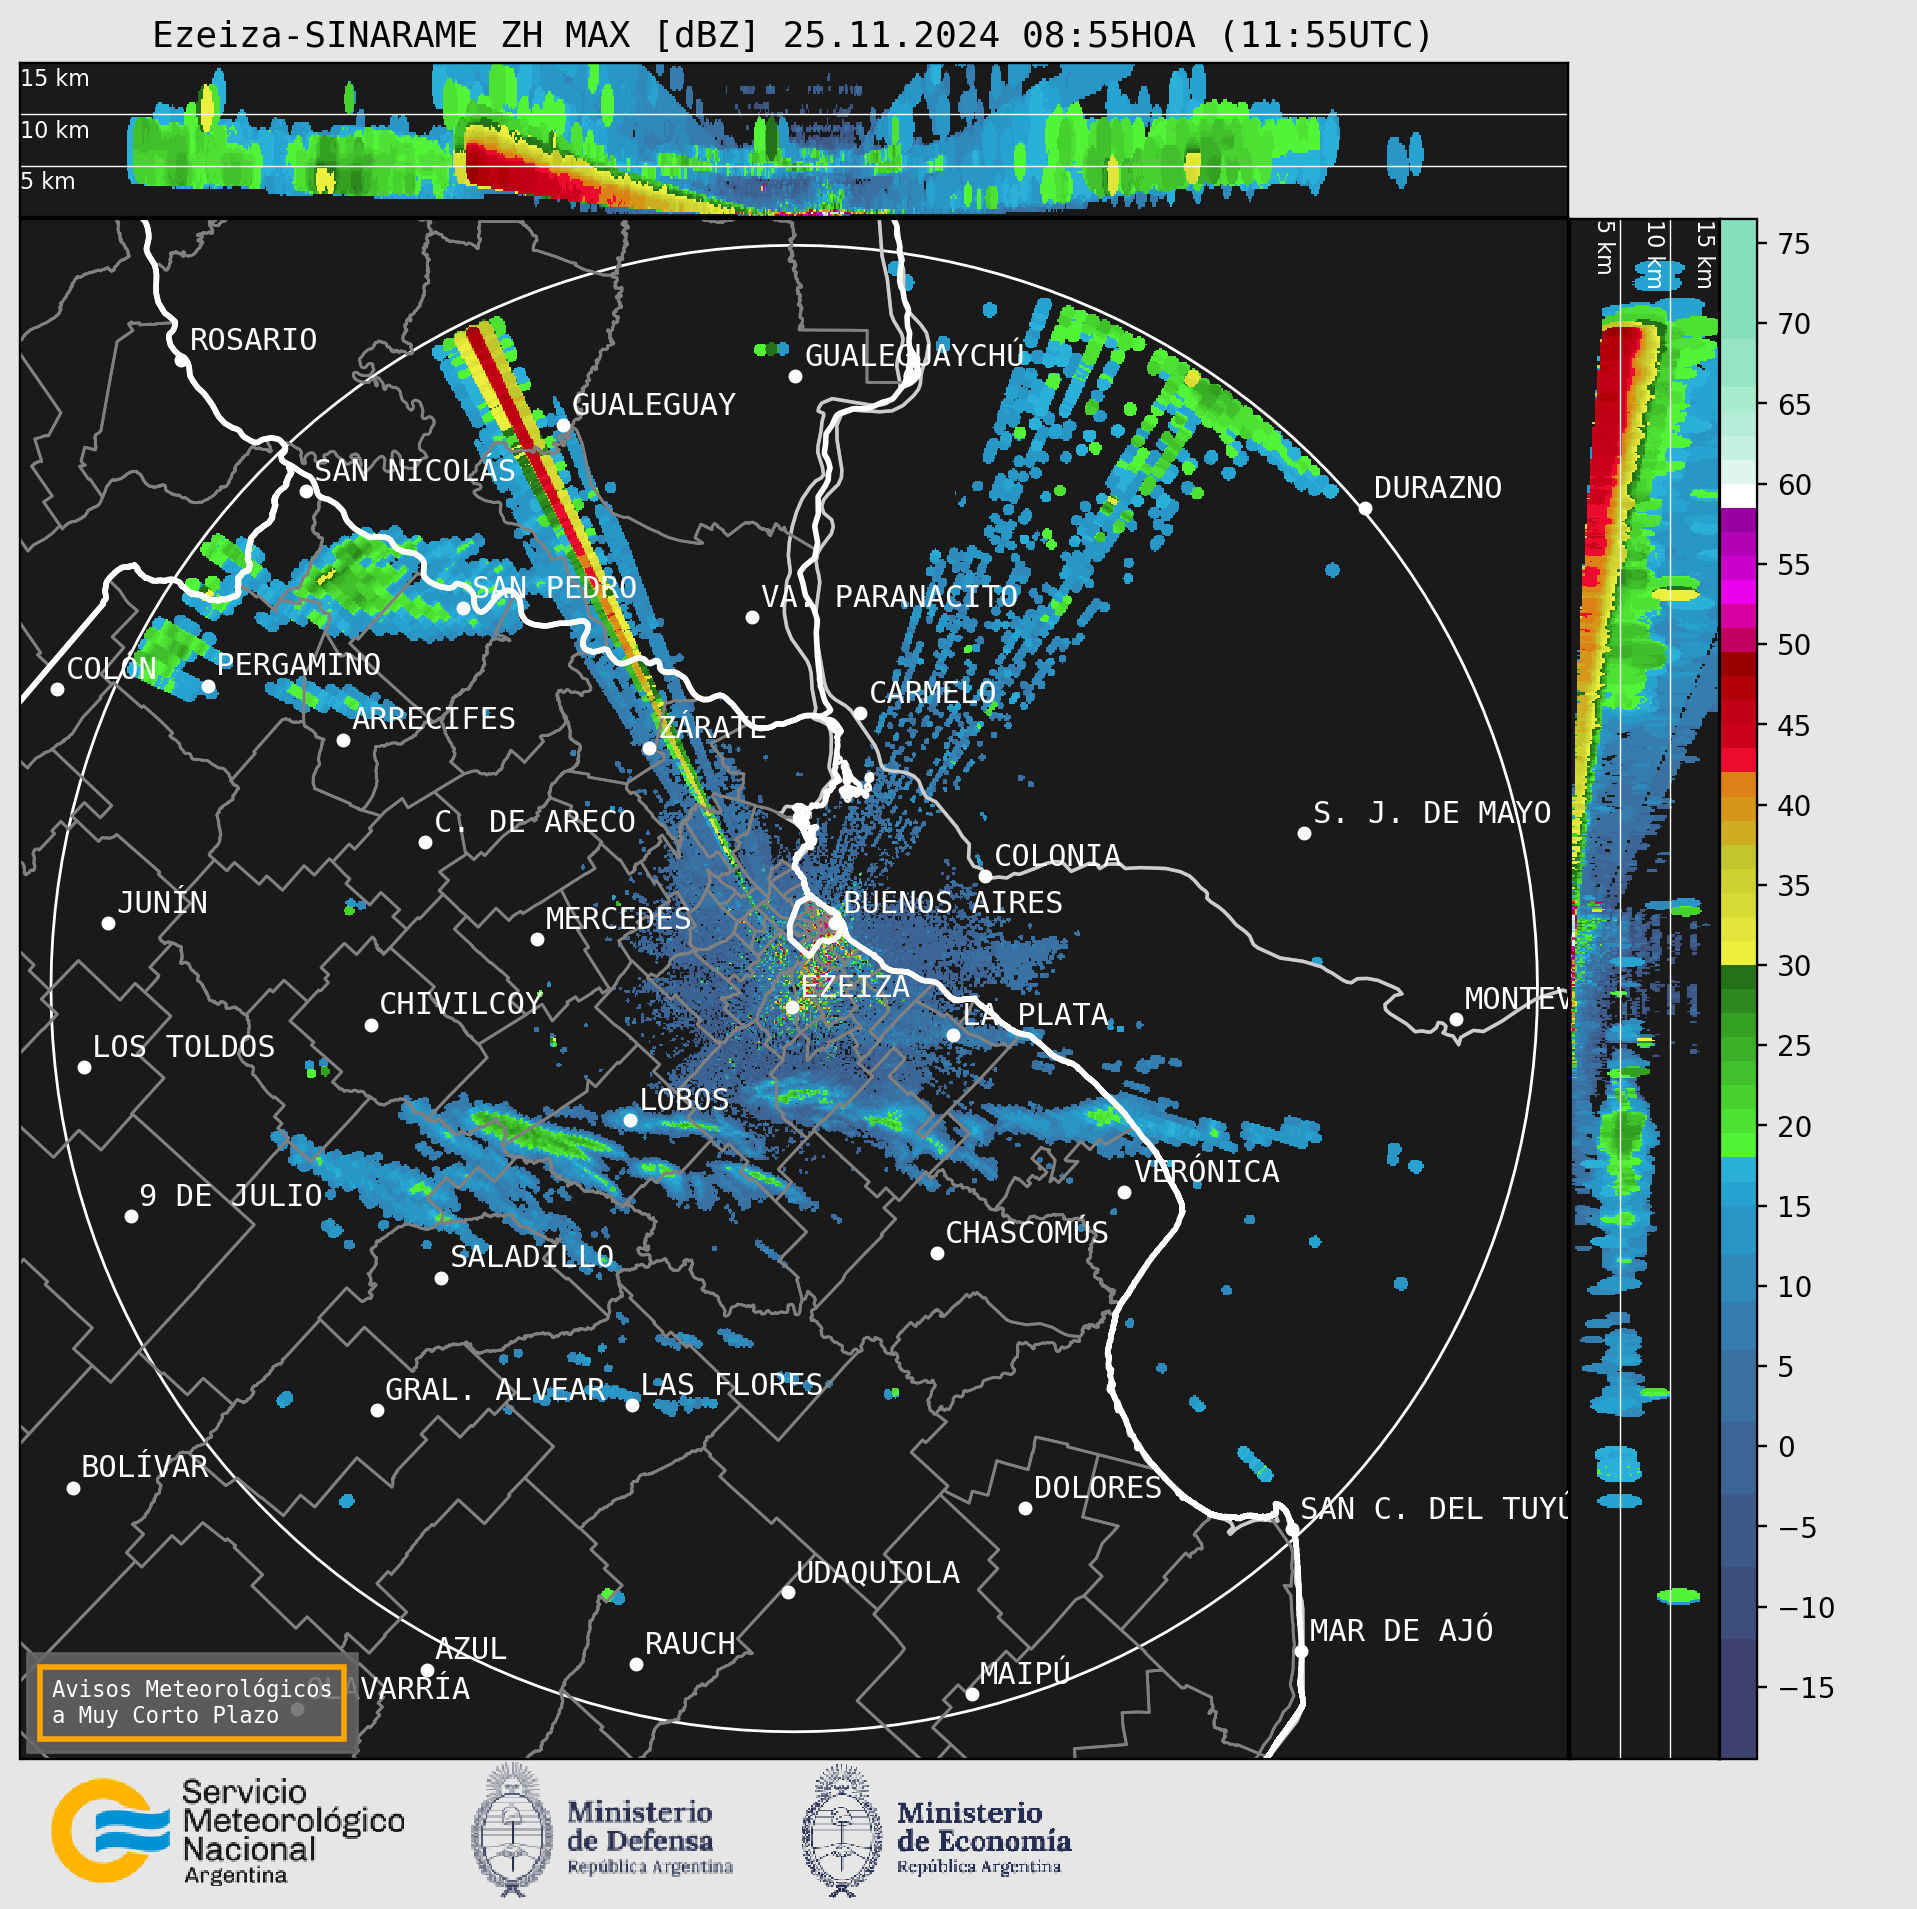Select the LOBOS city marker dot
Screen dimensions: 1917x1909
tap(630, 1120)
